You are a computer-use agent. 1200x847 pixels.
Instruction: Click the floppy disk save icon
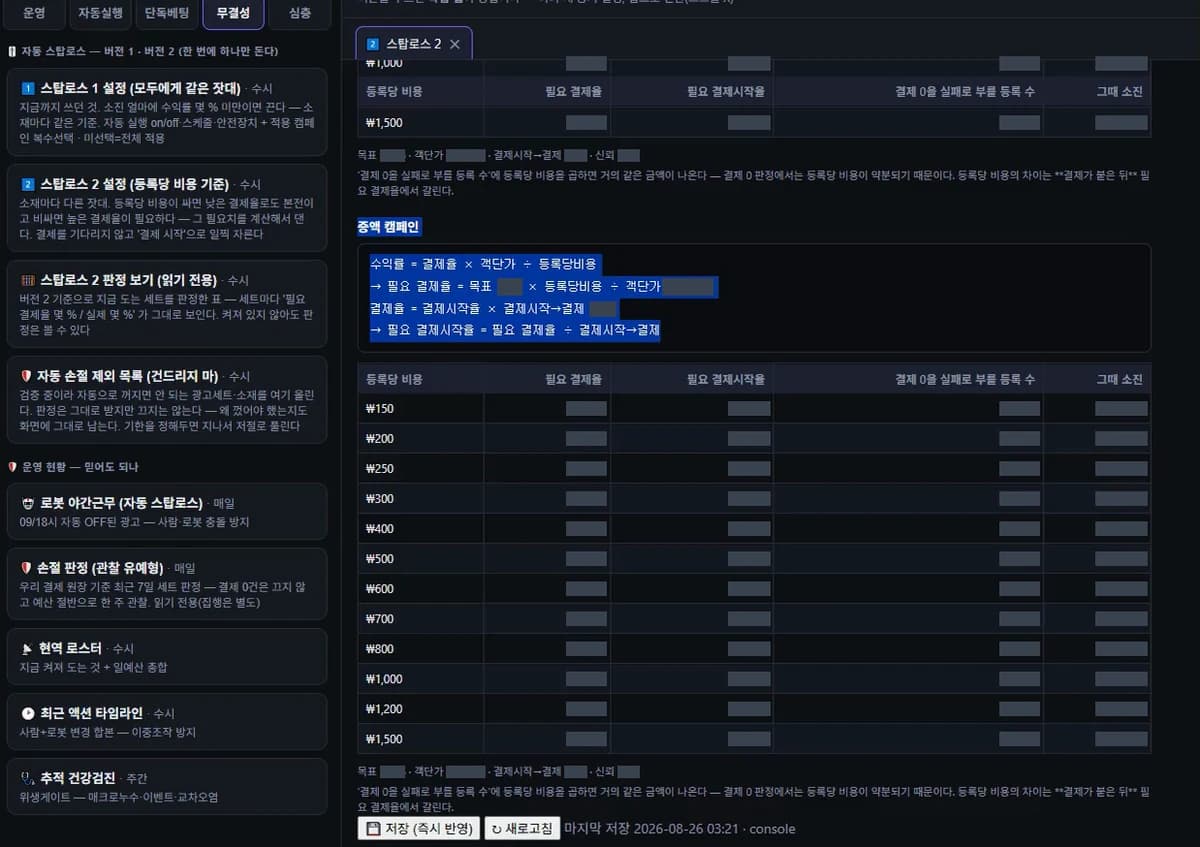(372, 829)
